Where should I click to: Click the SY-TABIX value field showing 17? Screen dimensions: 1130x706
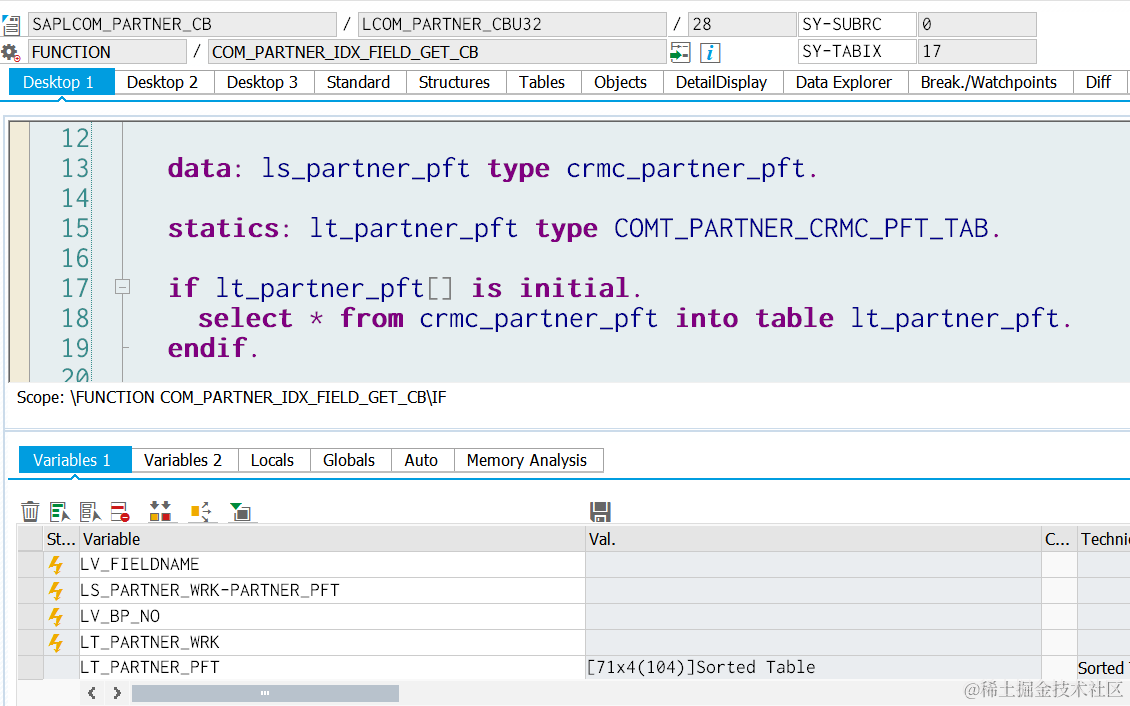coord(977,52)
